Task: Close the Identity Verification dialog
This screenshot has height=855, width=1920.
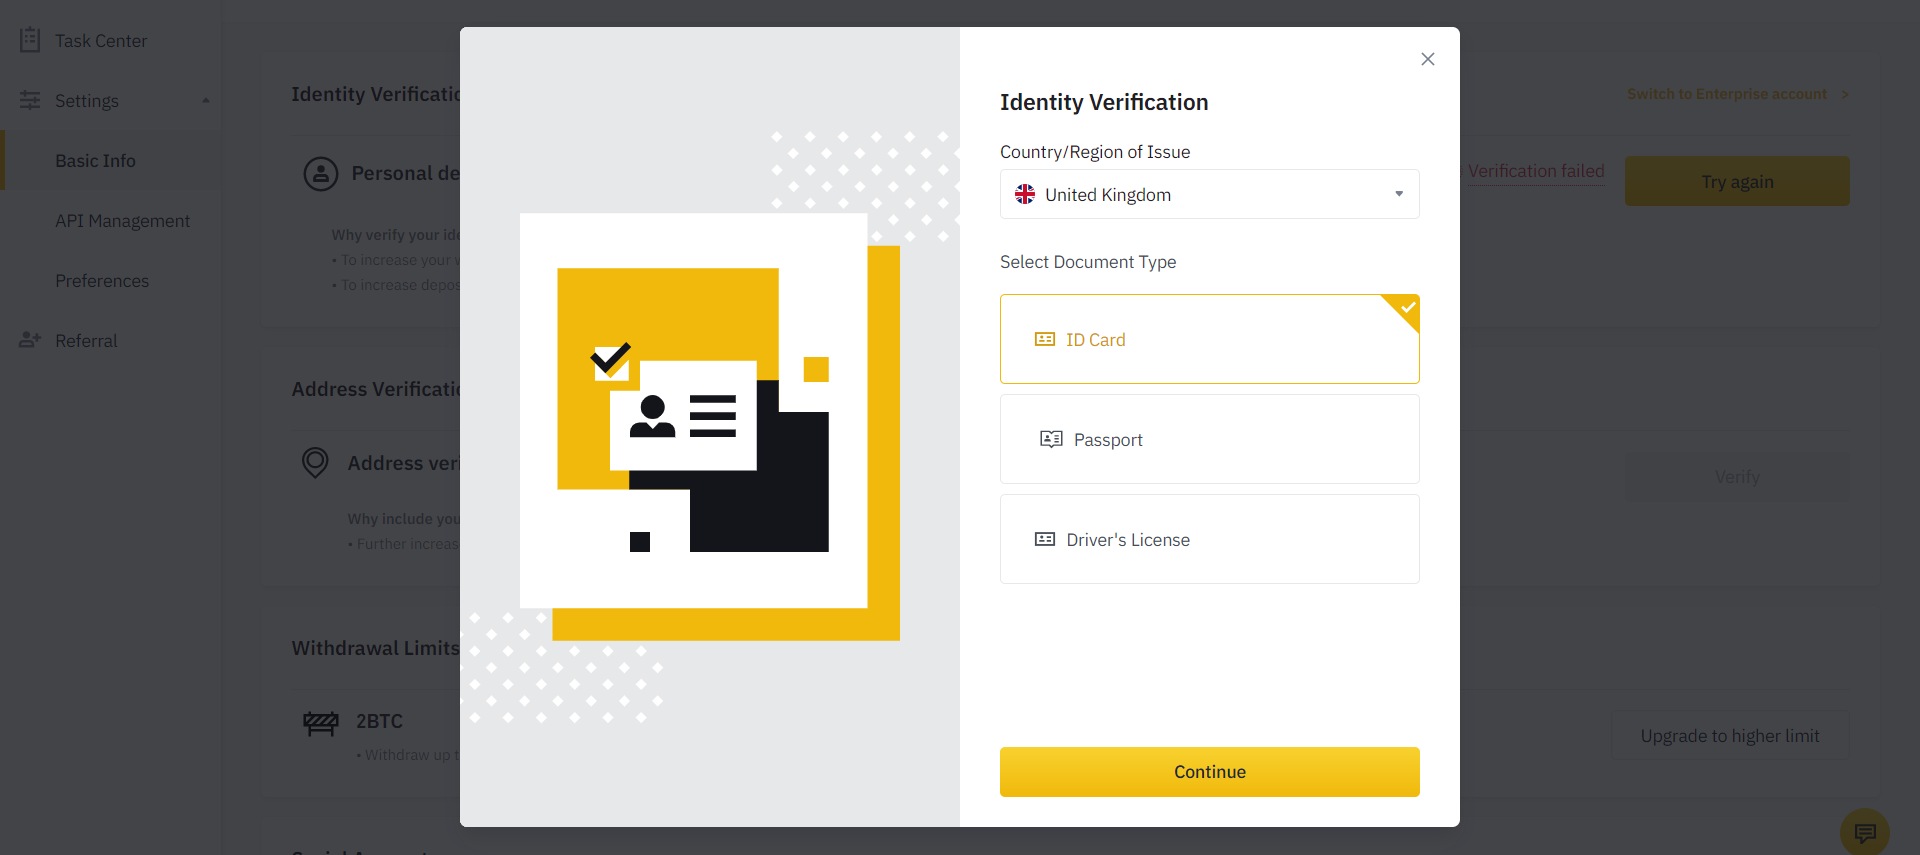Action: tap(1428, 59)
